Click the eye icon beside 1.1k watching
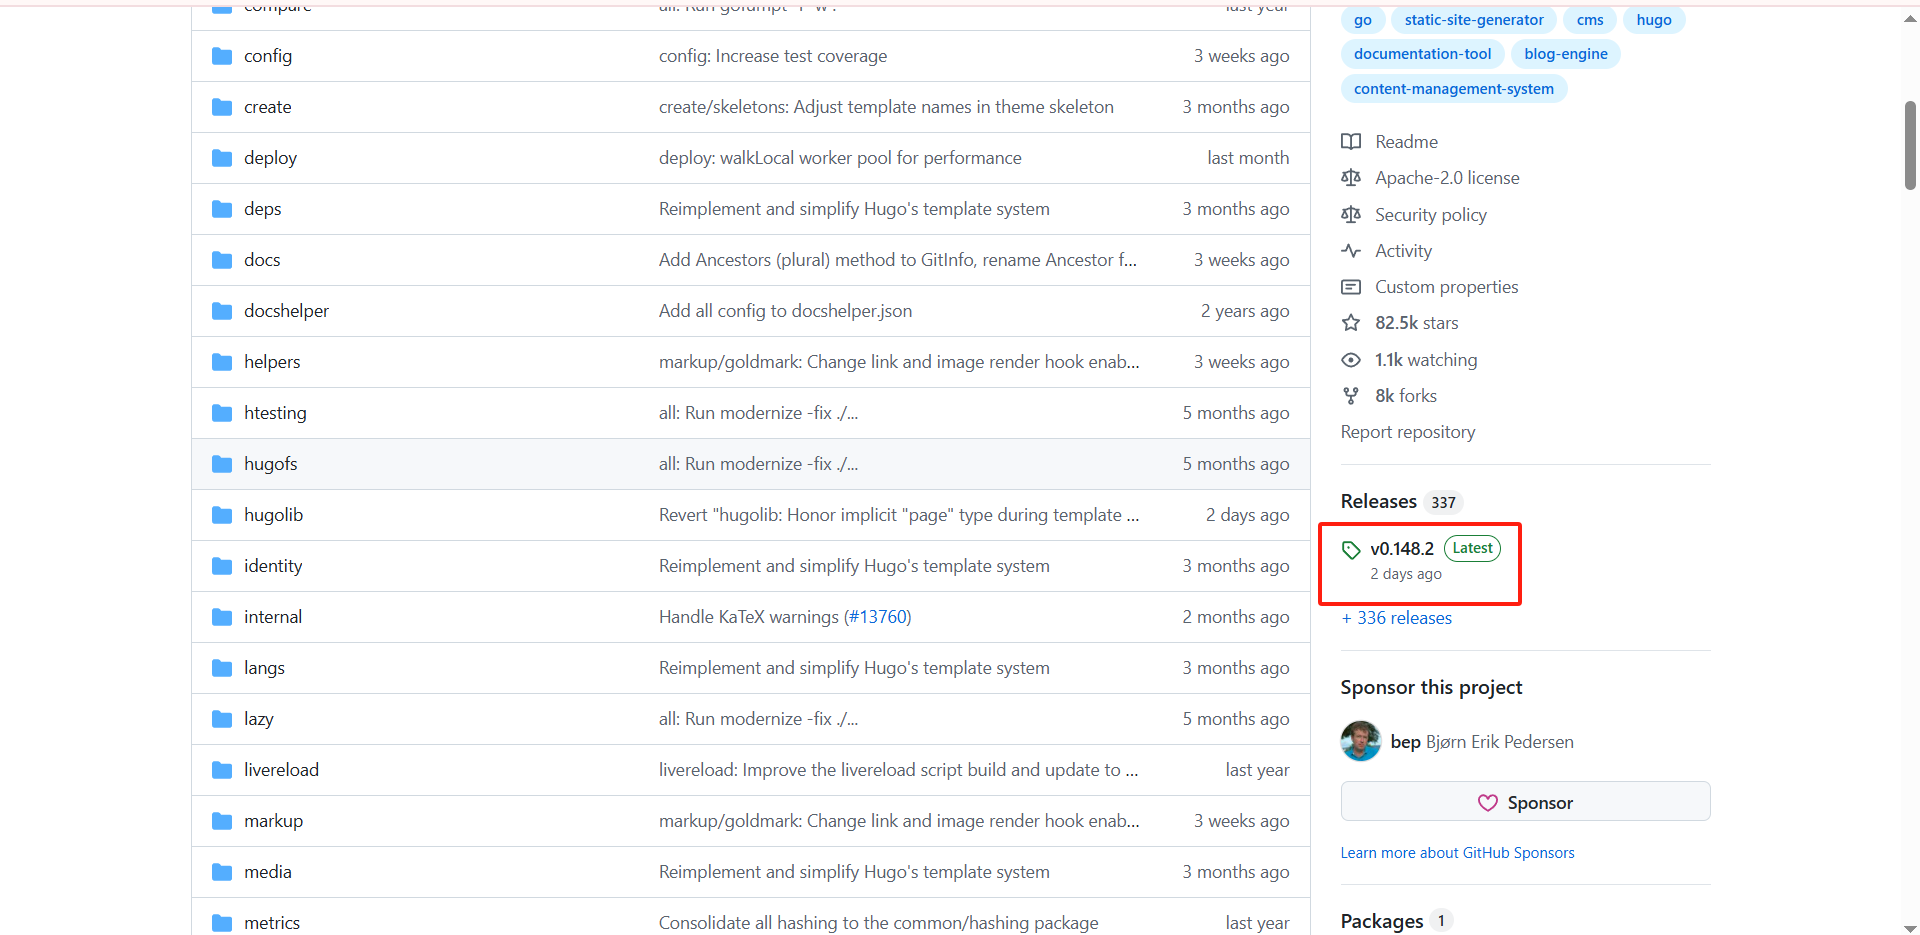Screen dimensions: 1920x935 [1351, 360]
